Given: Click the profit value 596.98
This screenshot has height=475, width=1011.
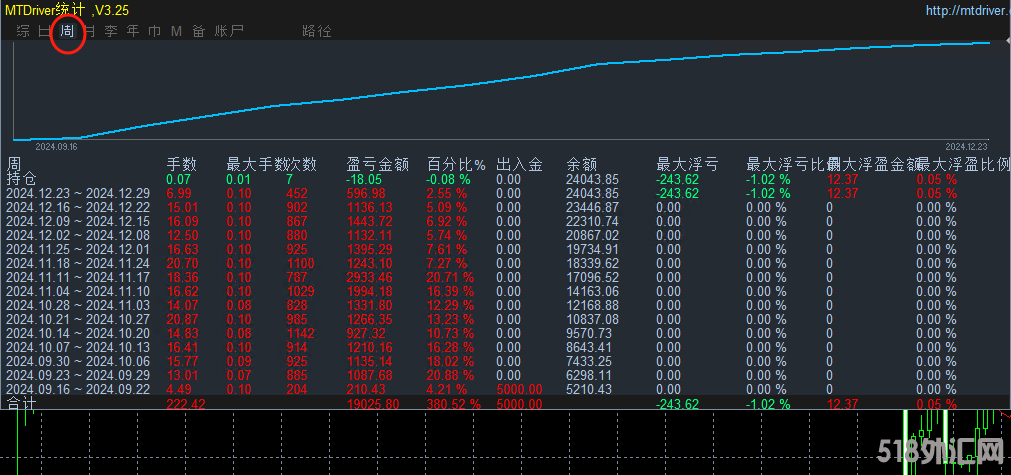Looking at the screenshot, I should click(x=366, y=193).
